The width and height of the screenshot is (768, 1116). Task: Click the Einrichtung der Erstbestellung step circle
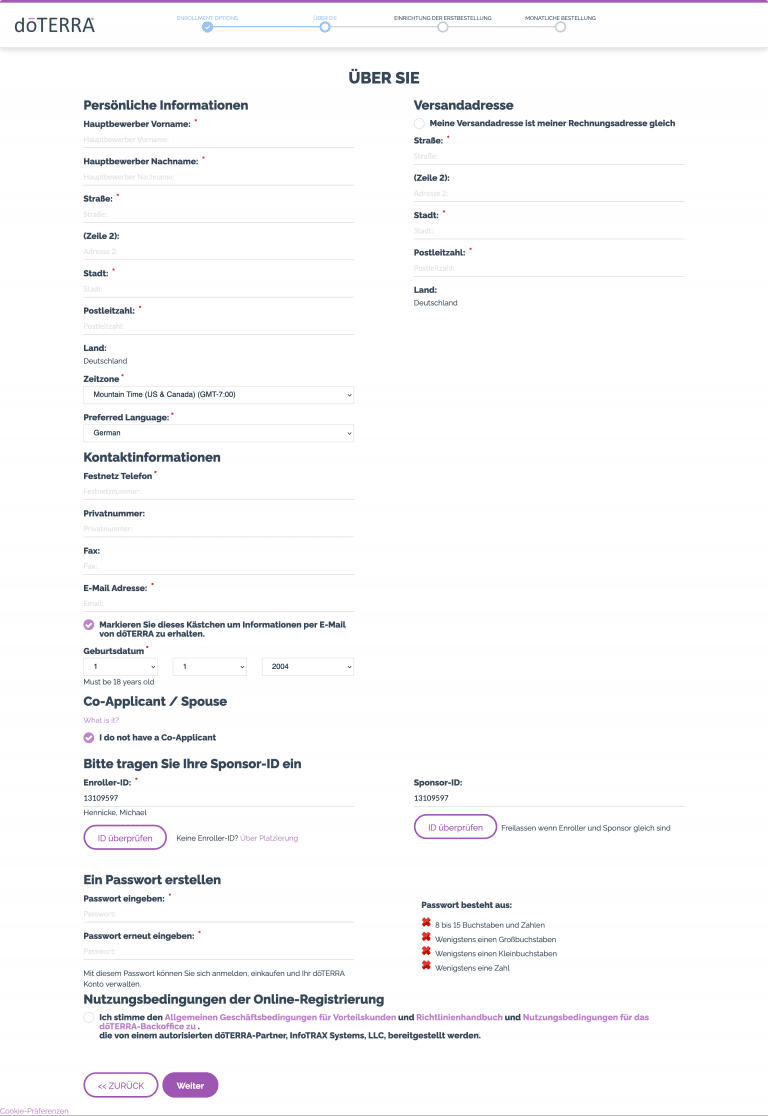pos(442,27)
